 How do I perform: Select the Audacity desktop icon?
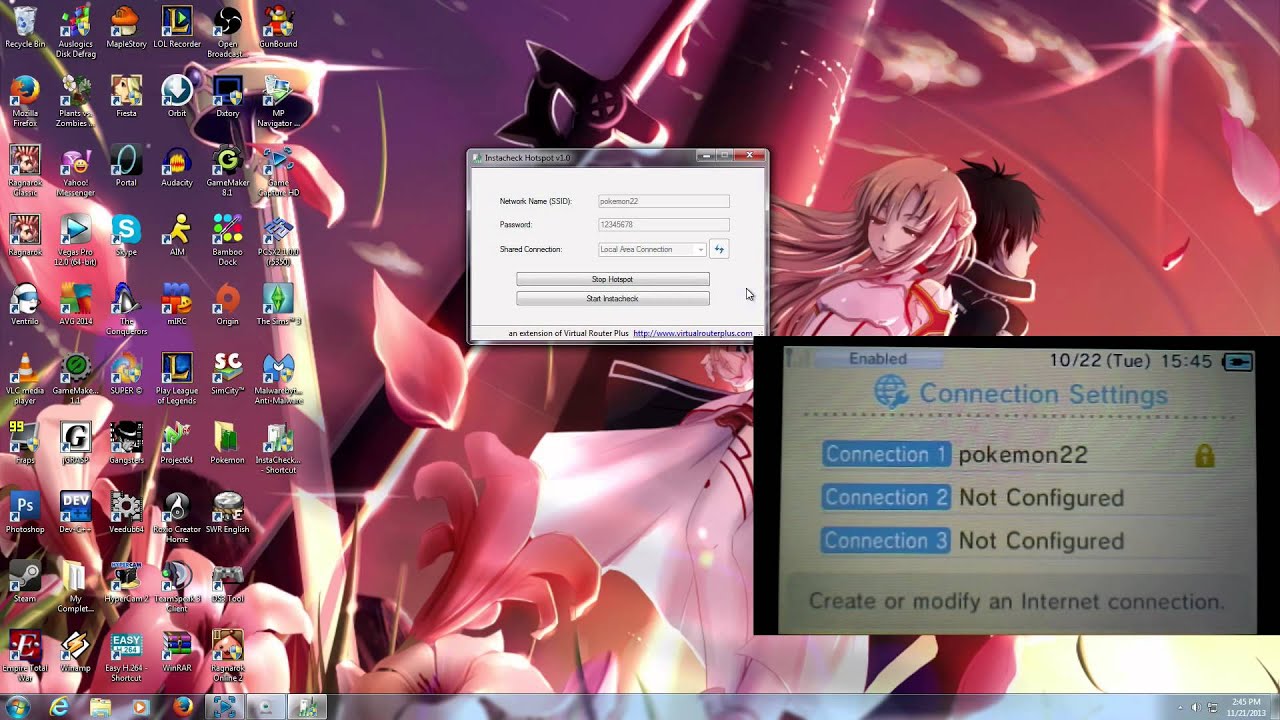click(x=177, y=166)
